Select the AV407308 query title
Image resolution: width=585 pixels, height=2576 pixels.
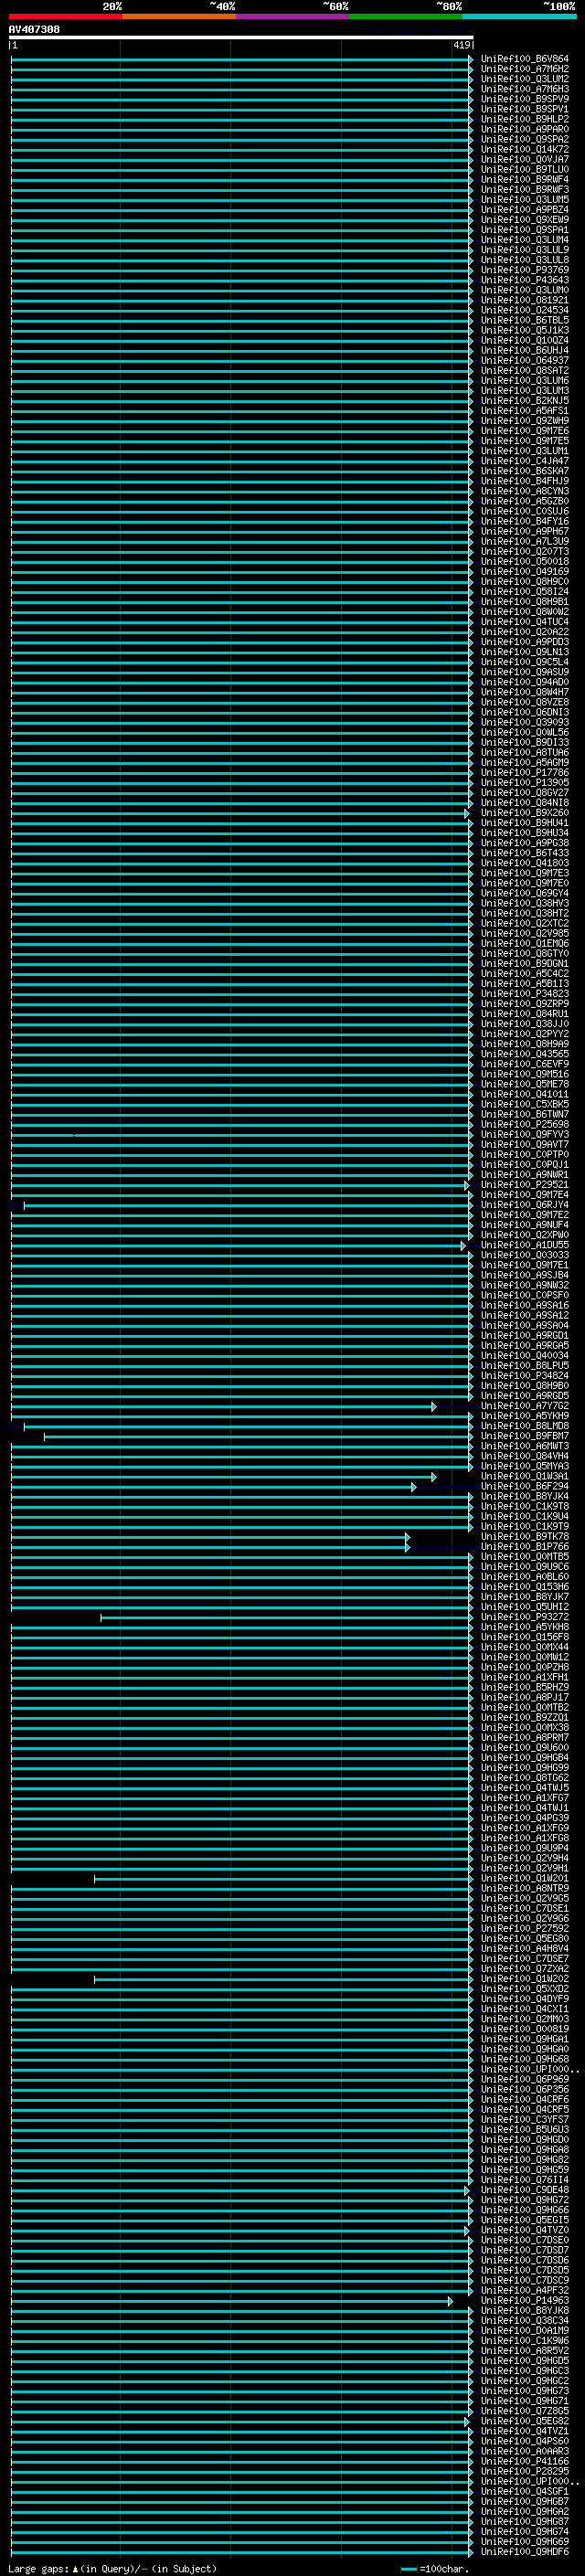(x=34, y=29)
